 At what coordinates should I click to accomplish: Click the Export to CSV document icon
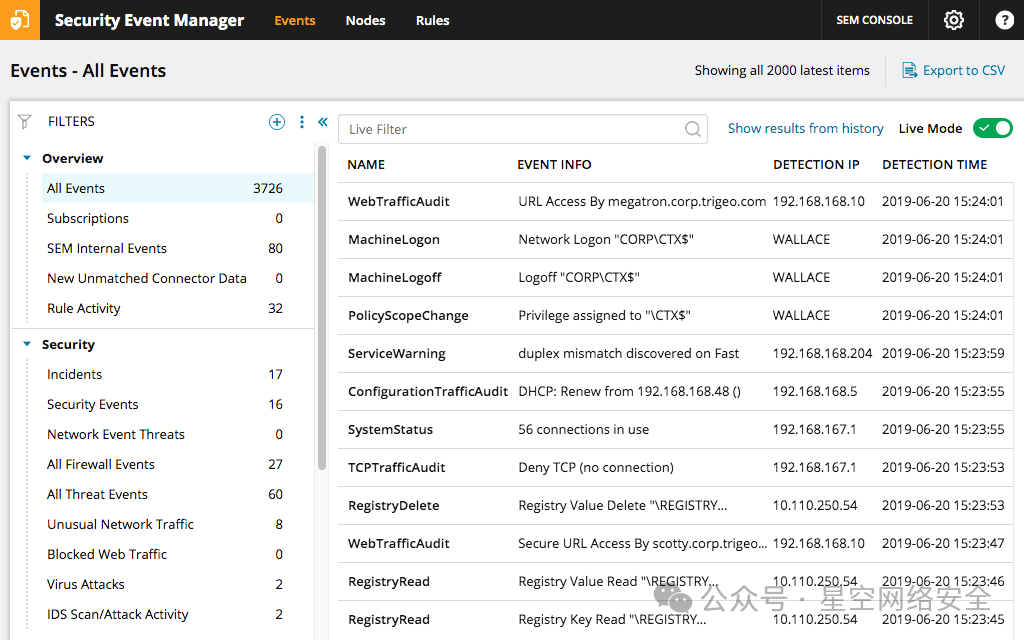click(x=909, y=70)
